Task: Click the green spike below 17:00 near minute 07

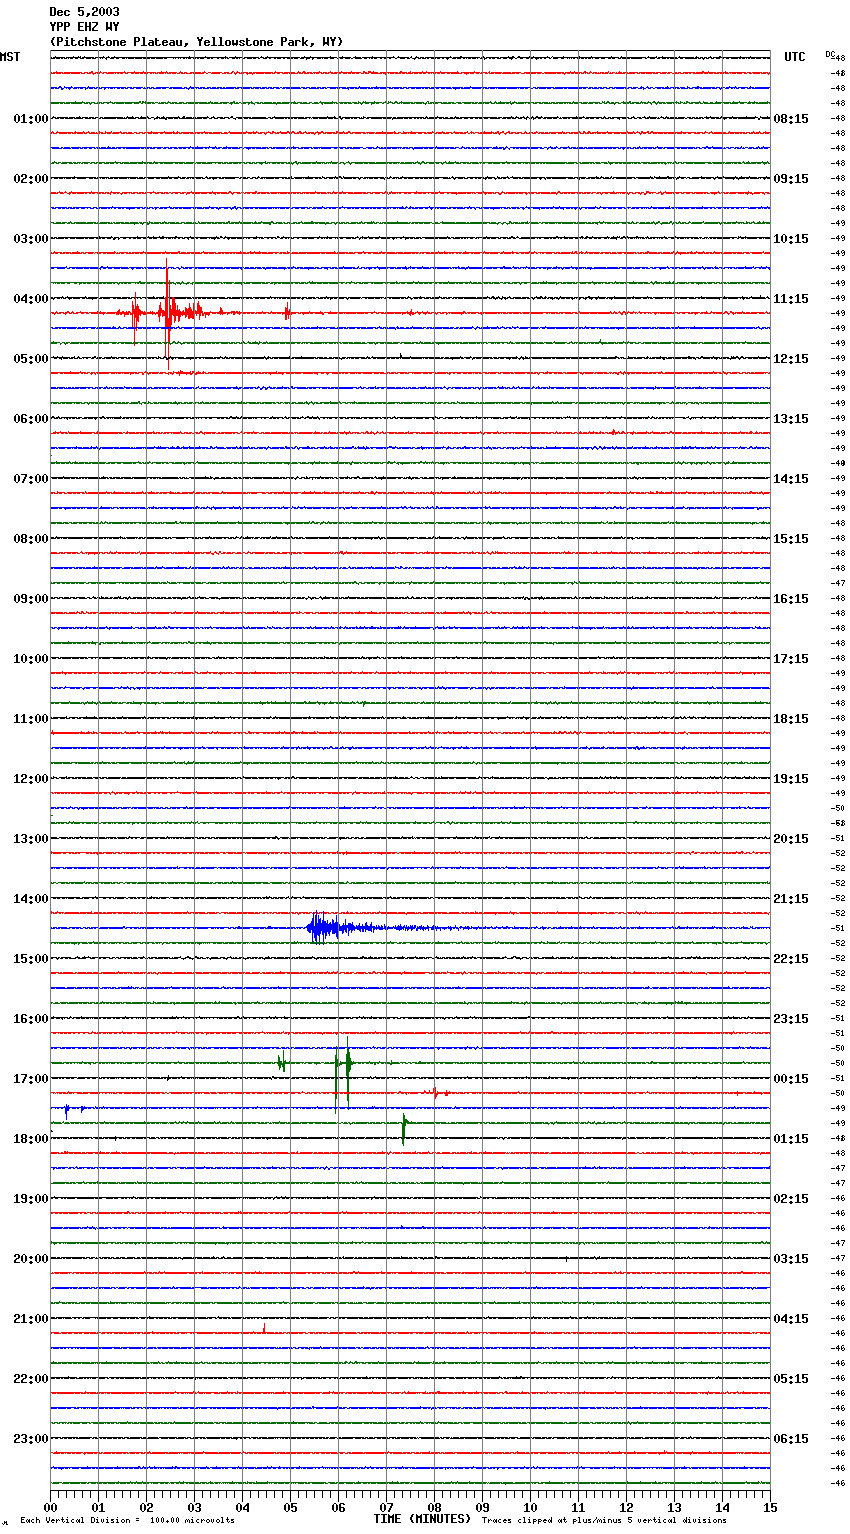Action: click(x=404, y=1129)
